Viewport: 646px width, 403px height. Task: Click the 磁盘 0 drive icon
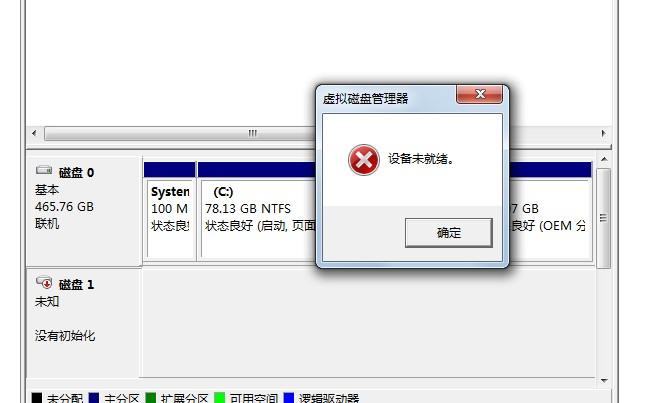pos(44,170)
